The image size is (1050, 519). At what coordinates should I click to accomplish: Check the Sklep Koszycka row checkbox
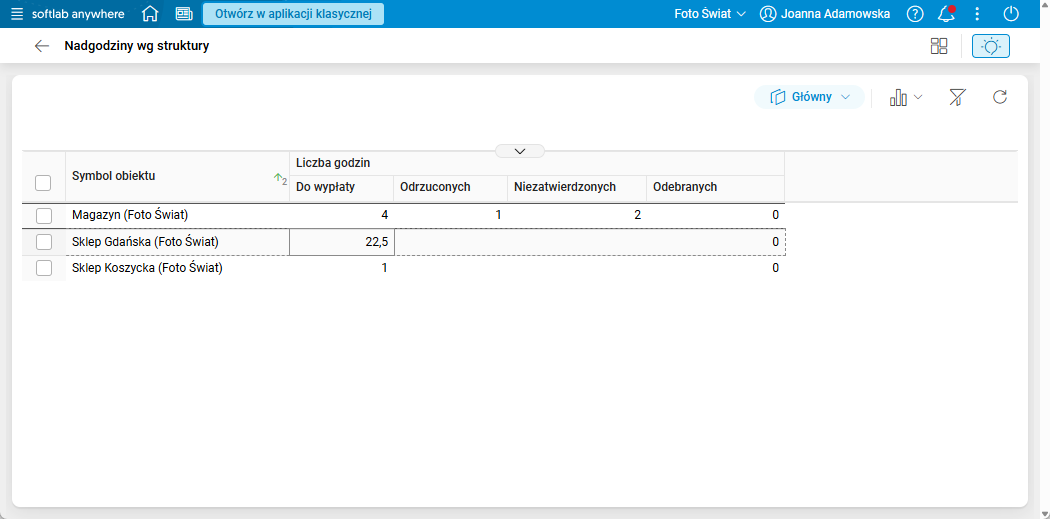(x=44, y=268)
